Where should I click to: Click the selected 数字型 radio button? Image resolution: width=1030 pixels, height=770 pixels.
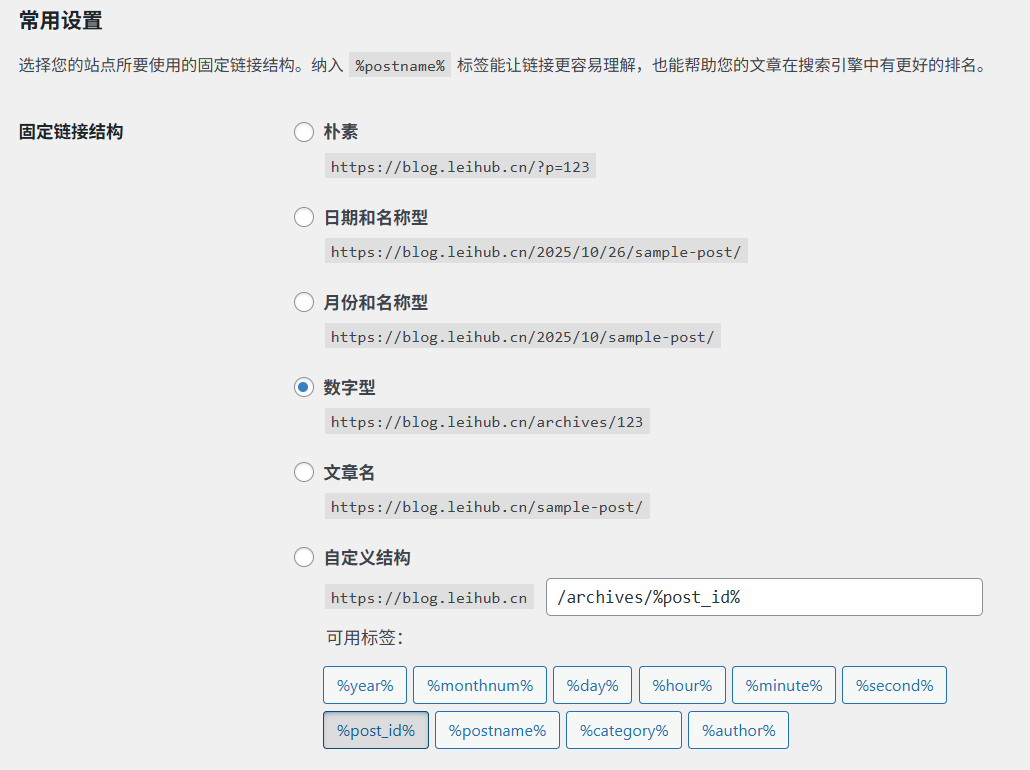(304, 387)
